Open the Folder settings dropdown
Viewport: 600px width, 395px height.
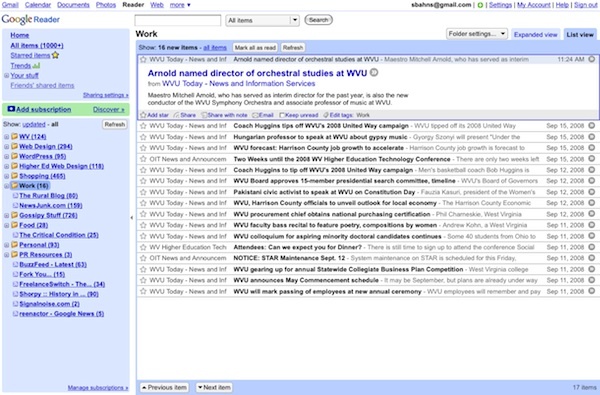tap(477, 34)
